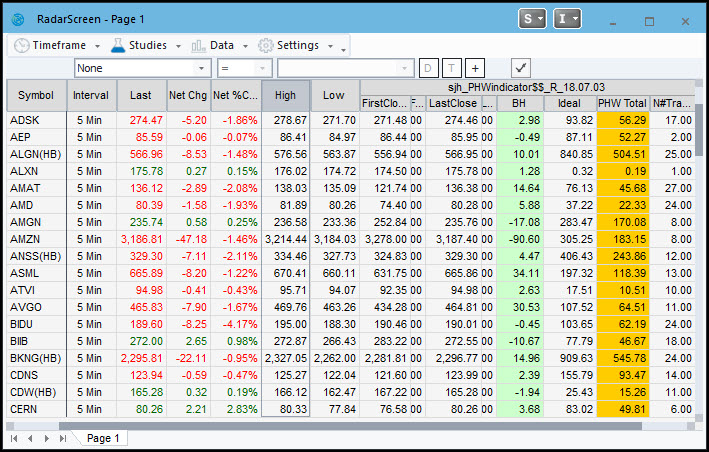The height and width of the screenshot is (452, 709).
Task: Select the ANSS(HB) symbol cell
Action: tap(36, 256)
